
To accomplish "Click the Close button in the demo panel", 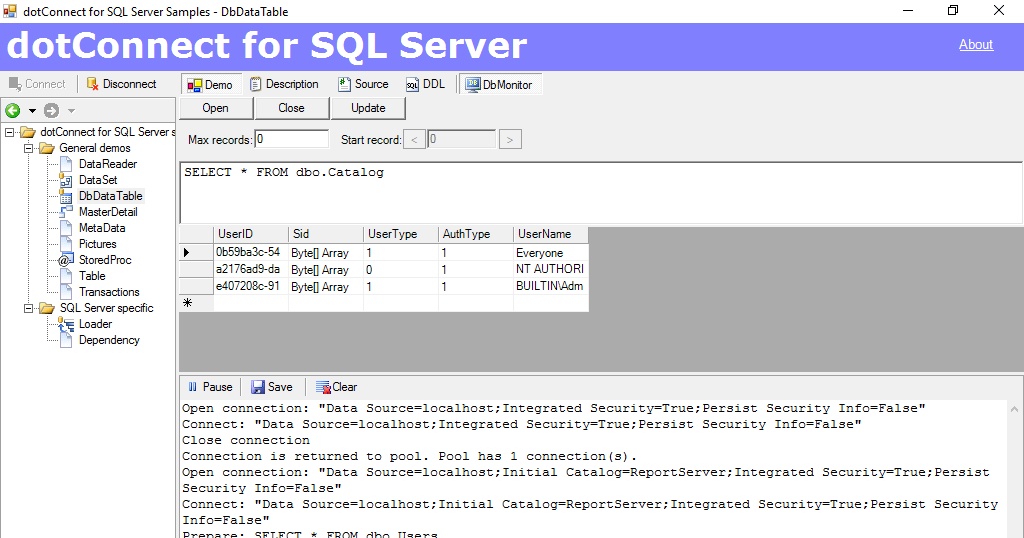I will click(291, 108).
